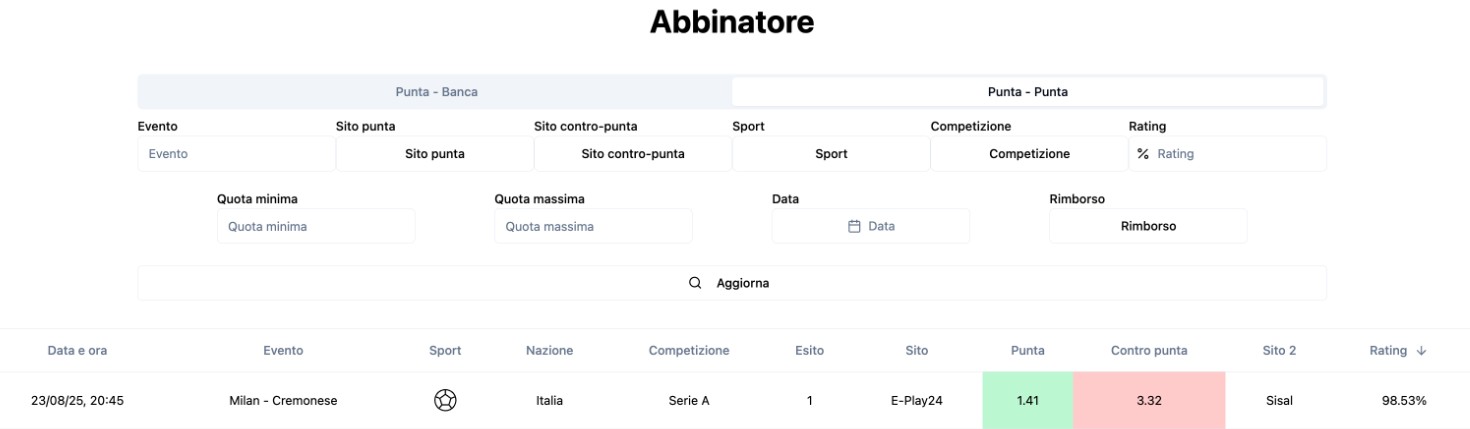Click the Aggiorna button
The image size is (1470, 429).
(732, 283)
